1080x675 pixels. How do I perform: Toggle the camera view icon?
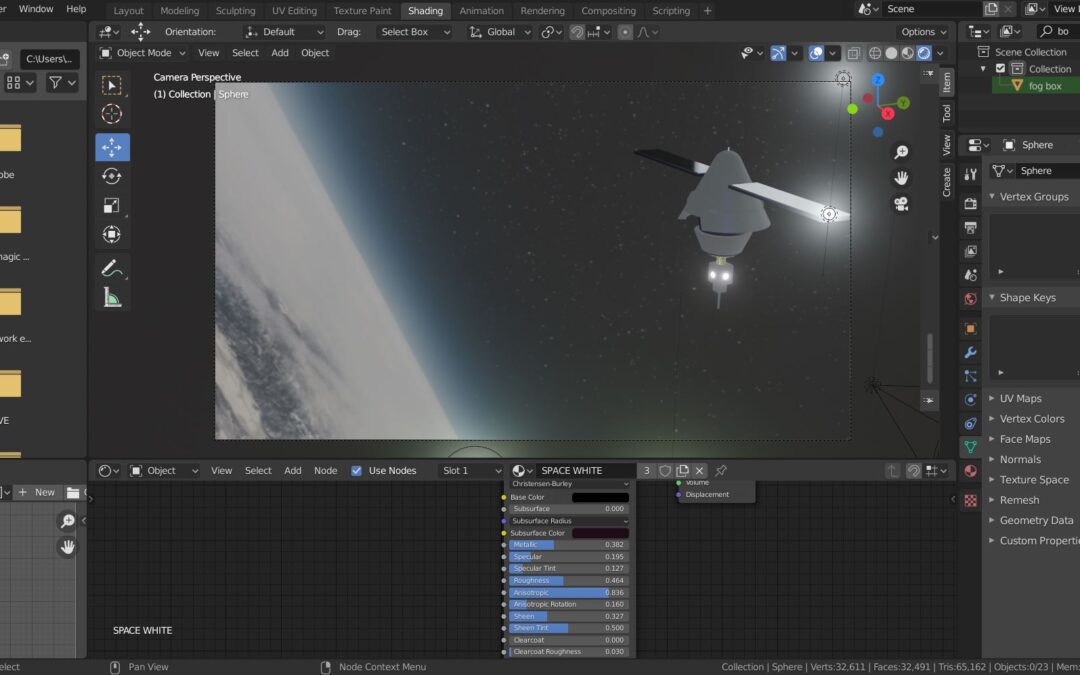901,204
